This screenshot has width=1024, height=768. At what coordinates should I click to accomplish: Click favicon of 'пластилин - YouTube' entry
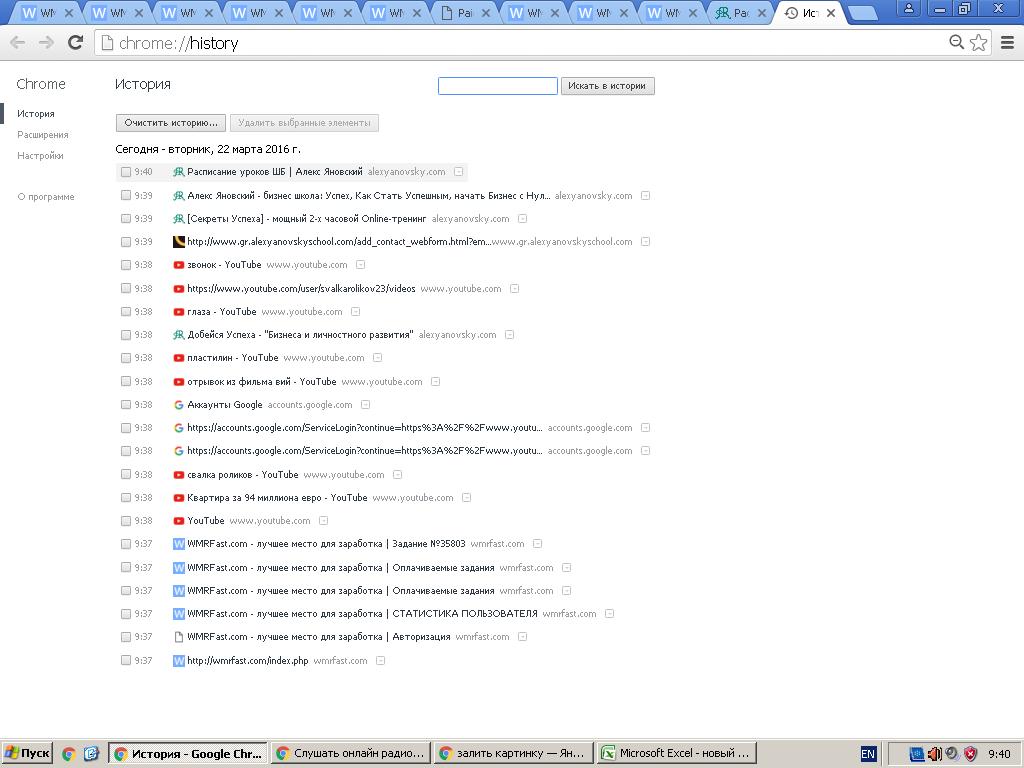(x=178, y=358)
